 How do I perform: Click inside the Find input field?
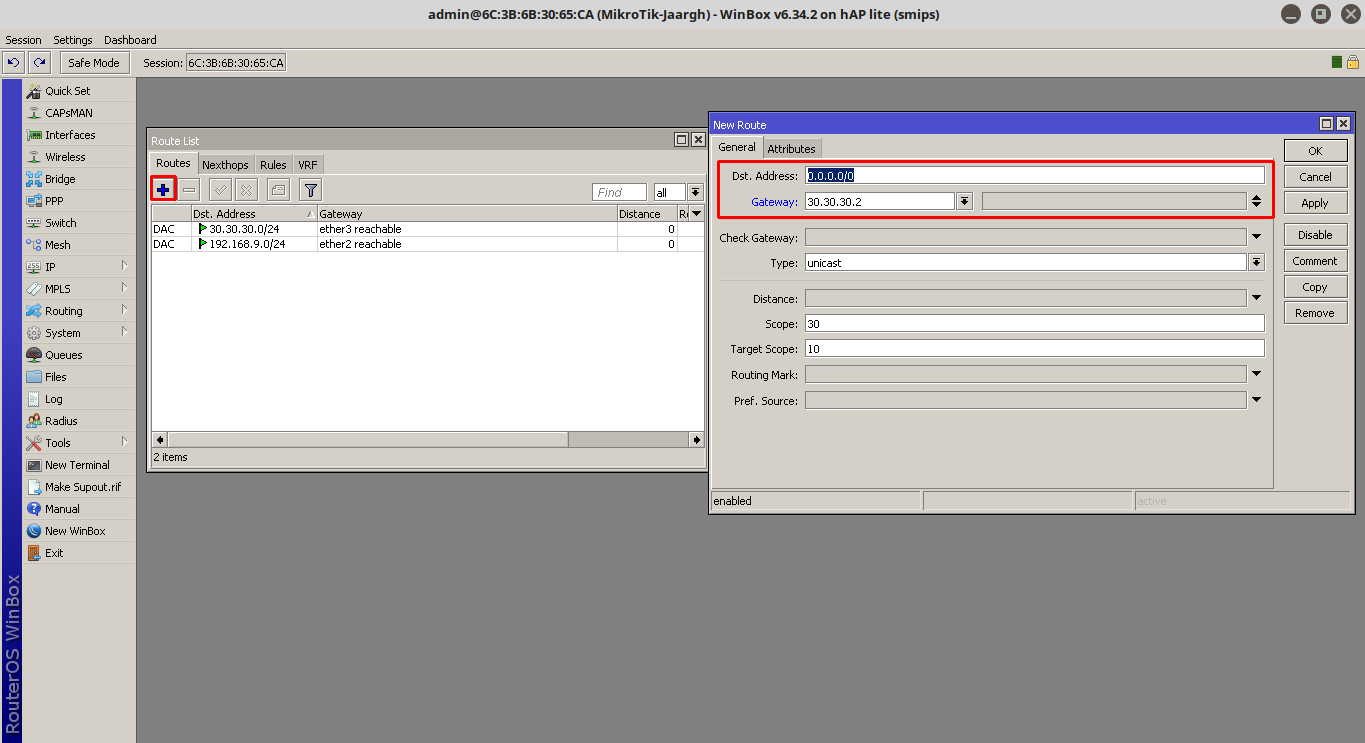click(x=618, y=191)
